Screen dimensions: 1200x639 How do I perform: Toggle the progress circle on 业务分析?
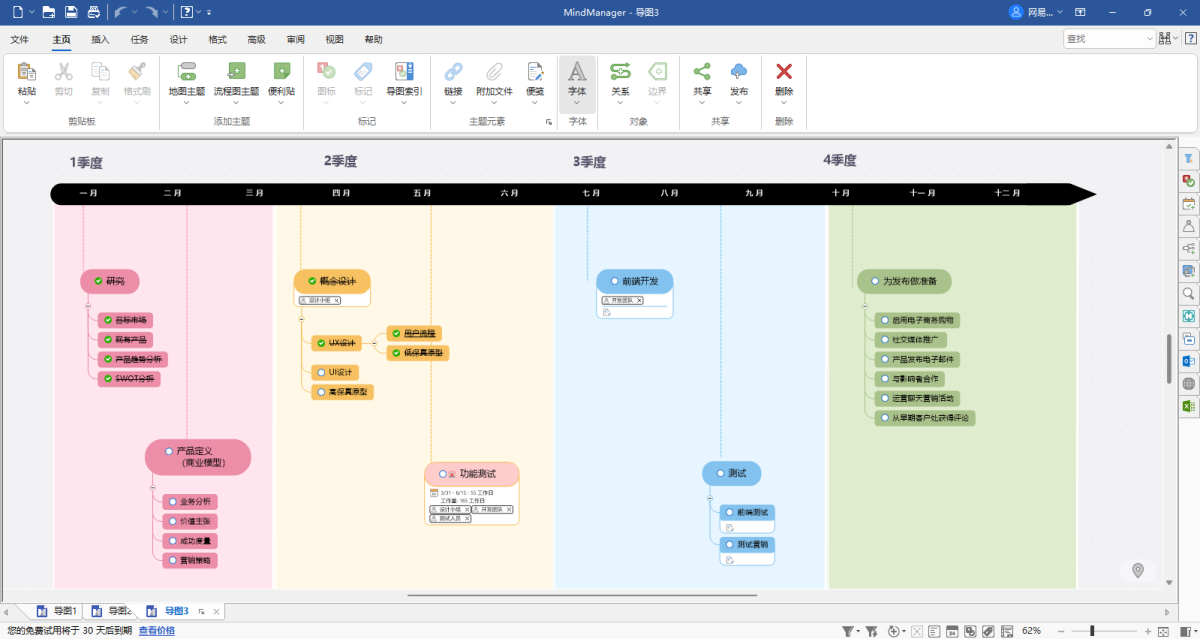coord(171,501)
